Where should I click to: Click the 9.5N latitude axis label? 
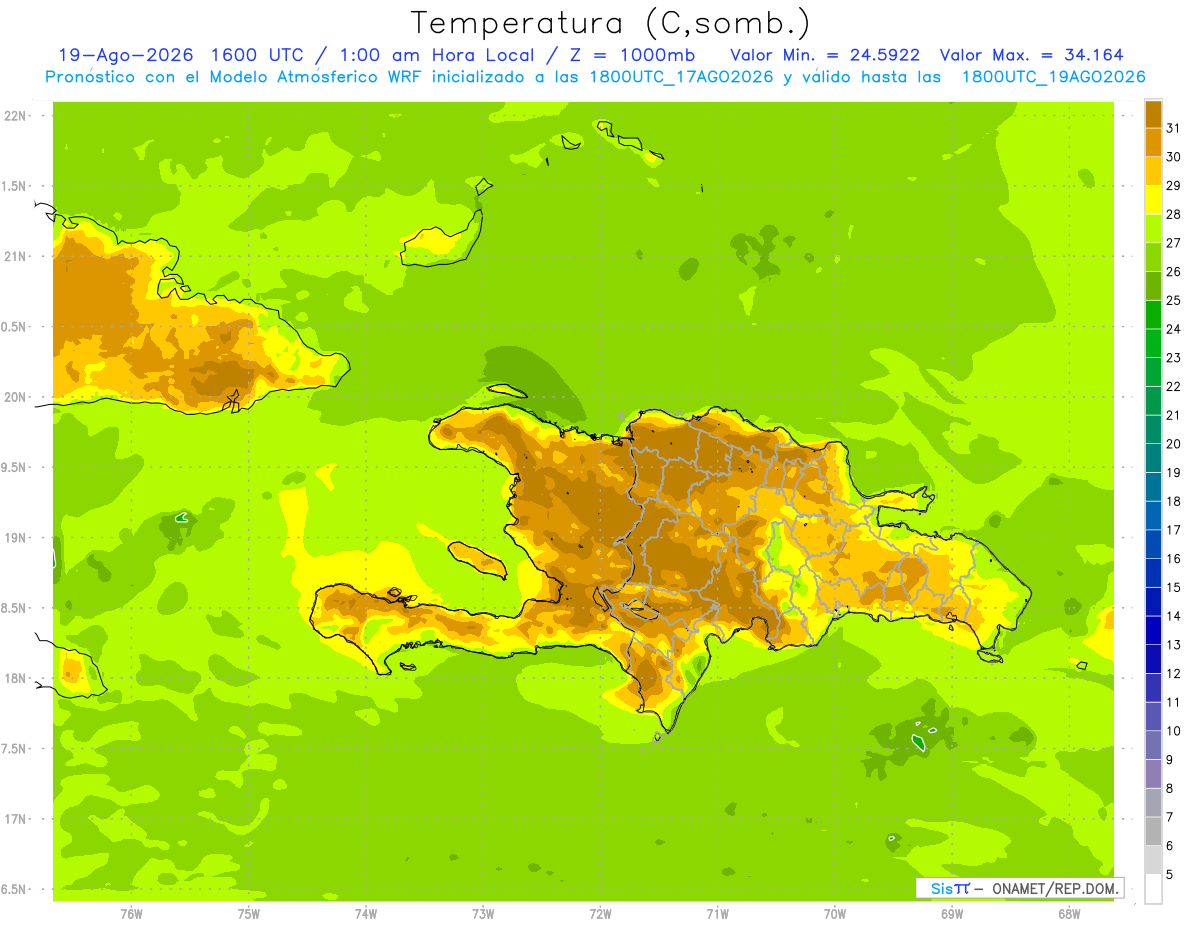click(14, 467)
